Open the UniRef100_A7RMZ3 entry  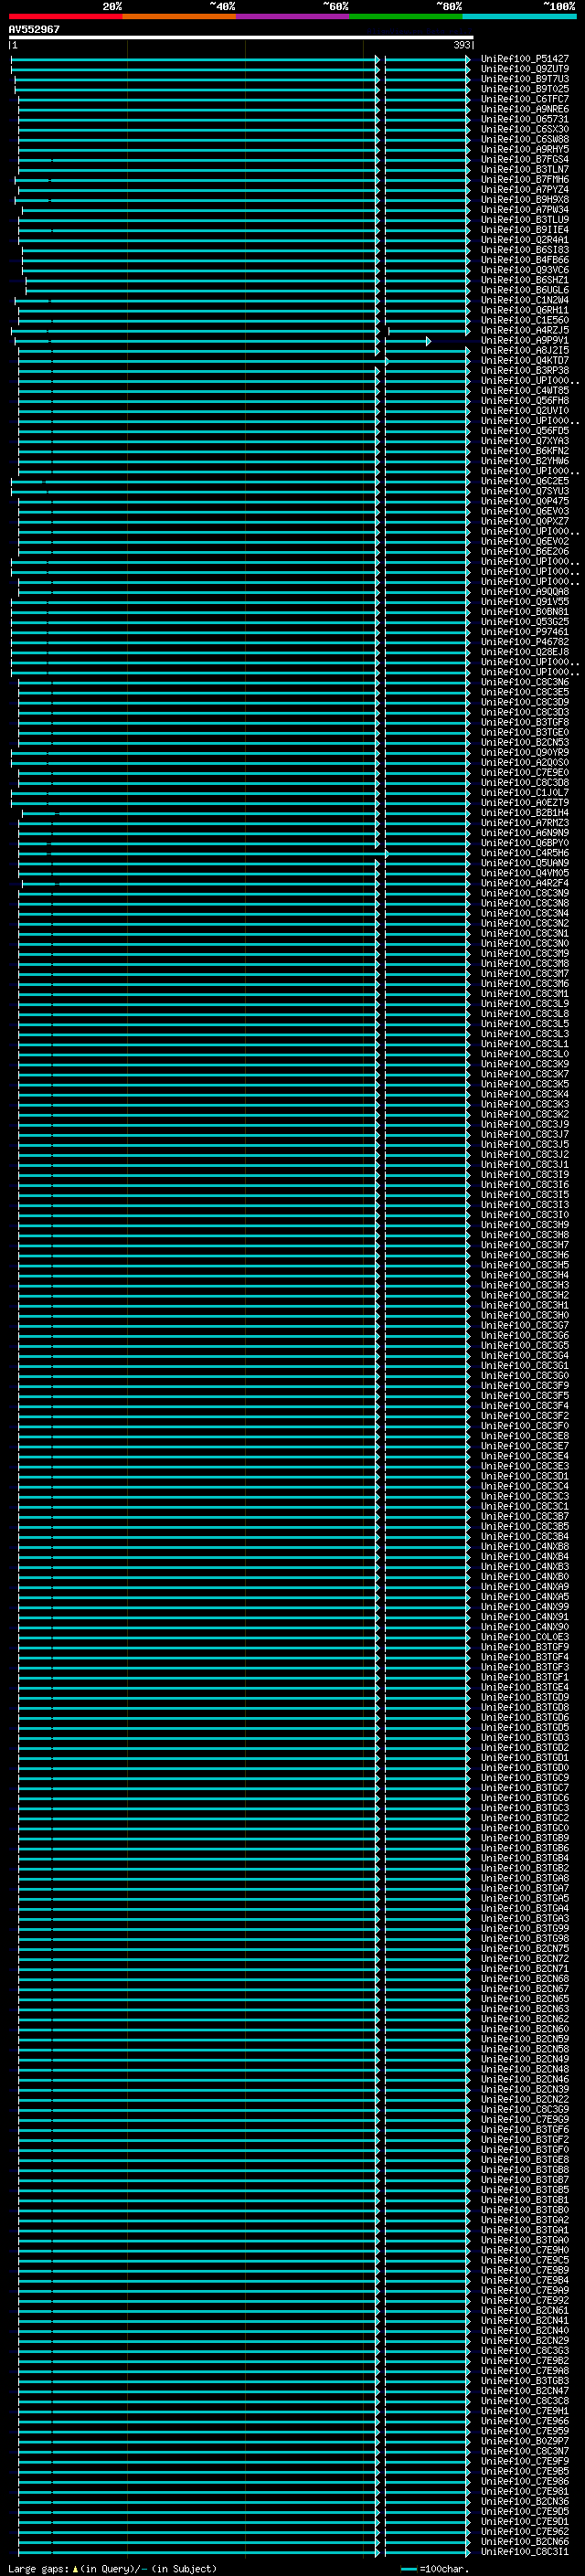tap(524, 823)
